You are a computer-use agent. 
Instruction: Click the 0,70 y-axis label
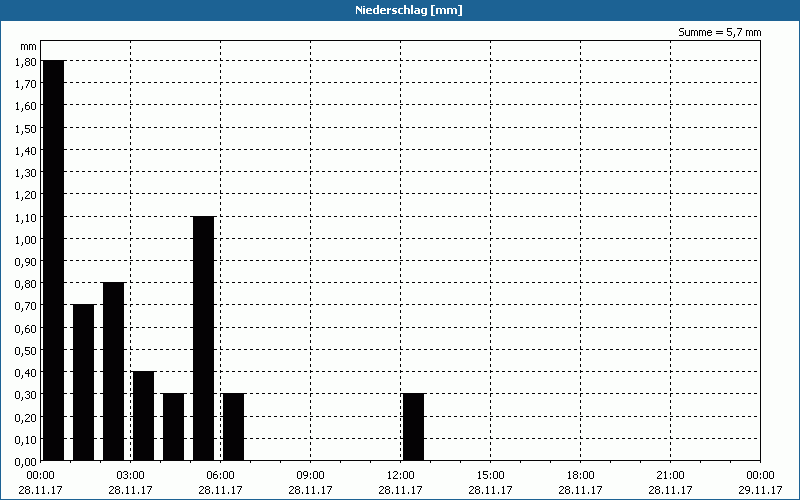26,306
